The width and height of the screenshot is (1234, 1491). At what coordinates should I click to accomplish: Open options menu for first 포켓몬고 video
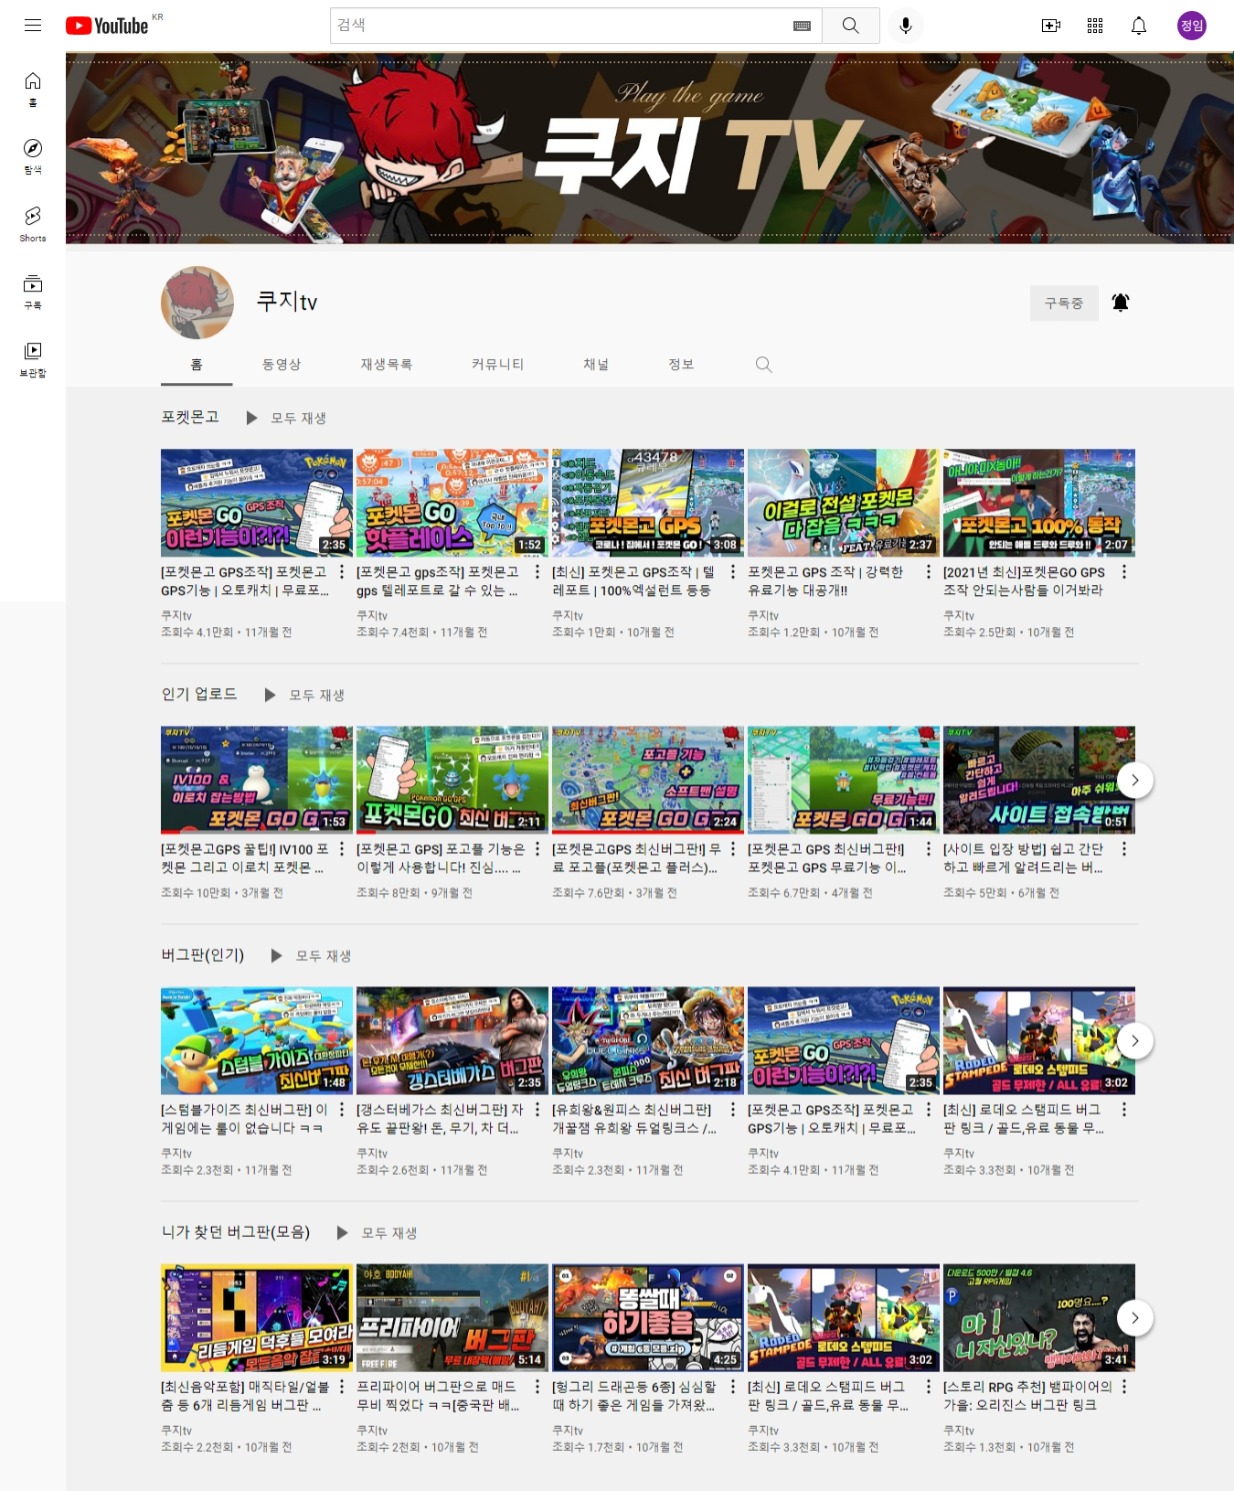tap(342, 572)
